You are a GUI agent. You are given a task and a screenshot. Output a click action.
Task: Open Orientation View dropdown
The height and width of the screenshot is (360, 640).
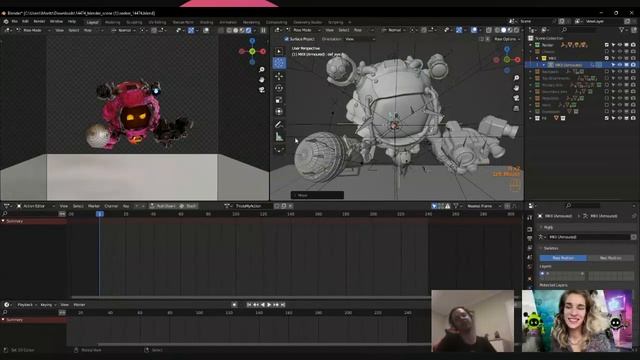[x=359, y=39]
